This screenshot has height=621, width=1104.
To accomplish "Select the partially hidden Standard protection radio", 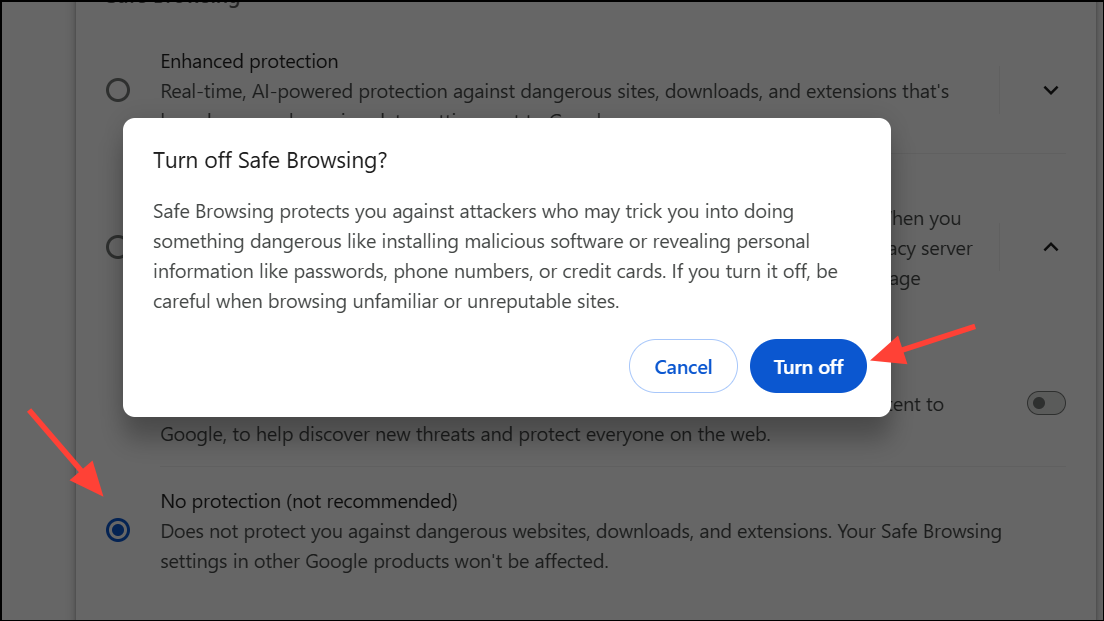I will [x=114, y=246].
